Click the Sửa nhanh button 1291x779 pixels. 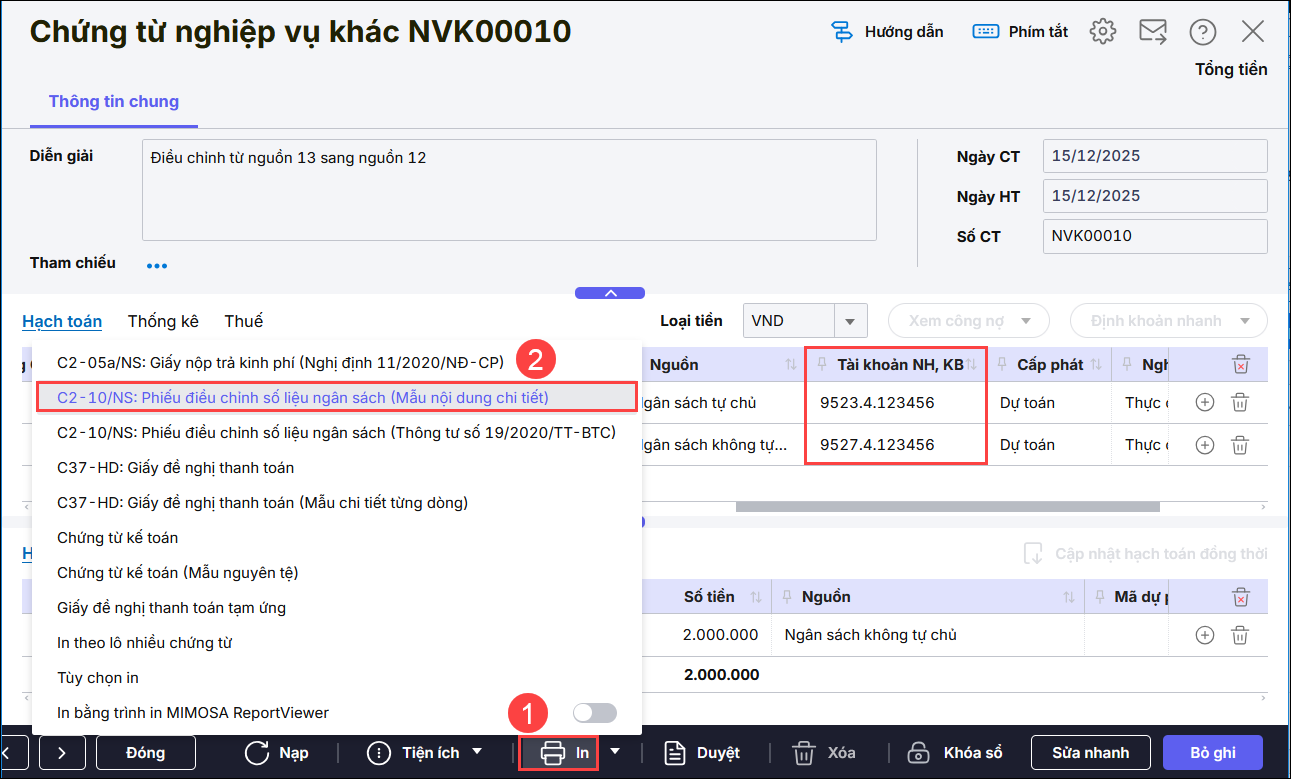[x=1090, y=753]
